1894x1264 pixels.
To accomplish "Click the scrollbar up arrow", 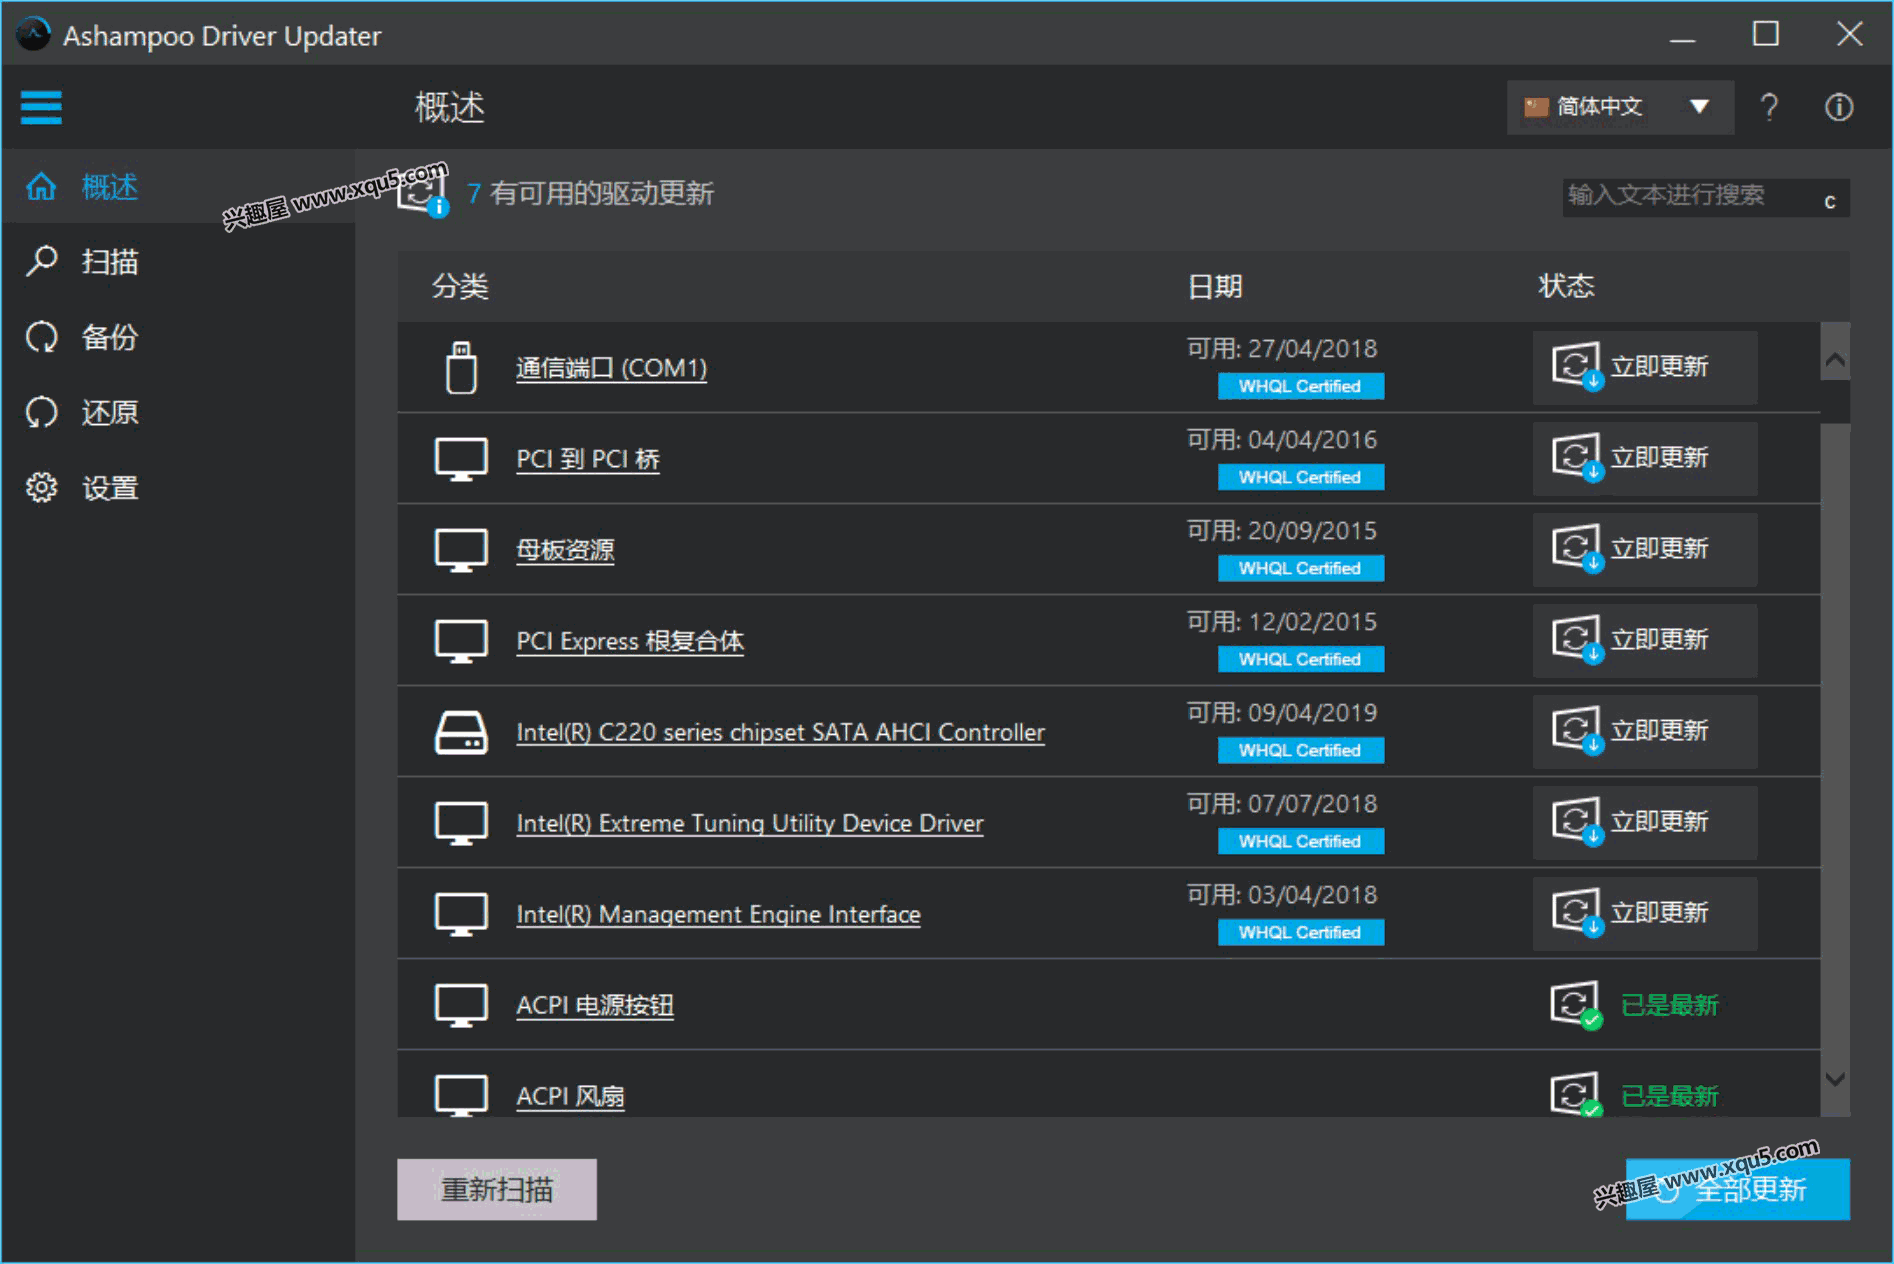I will (x=1835, y=359).
